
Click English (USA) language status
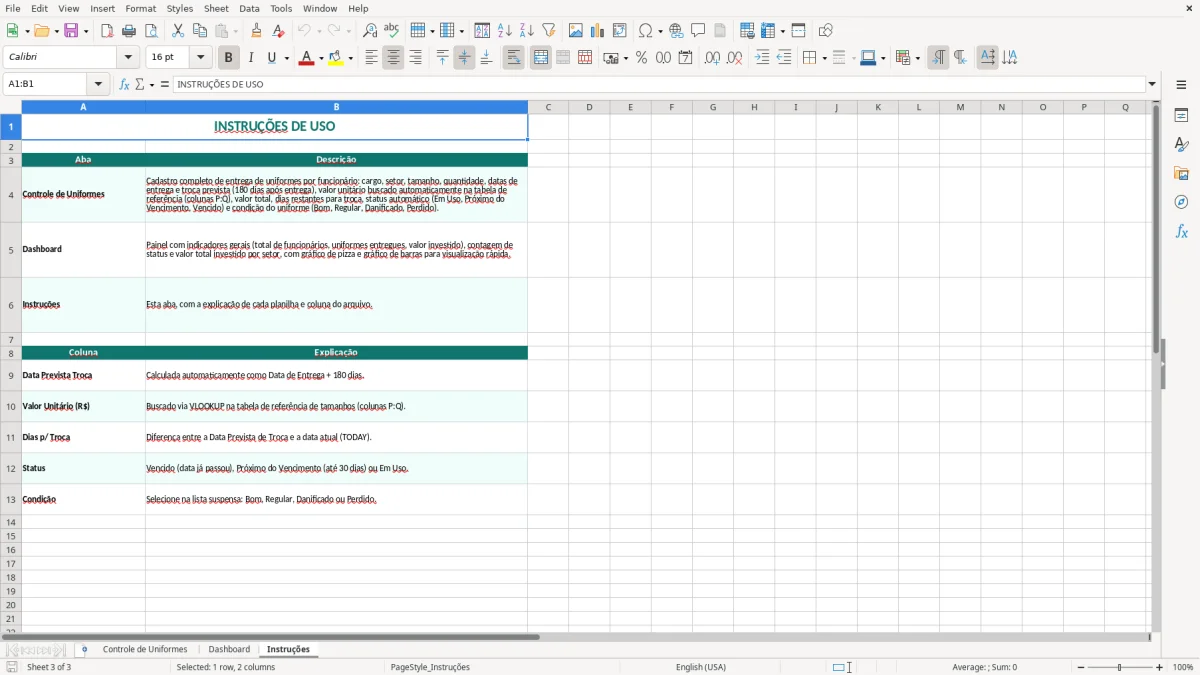[701, 667]
